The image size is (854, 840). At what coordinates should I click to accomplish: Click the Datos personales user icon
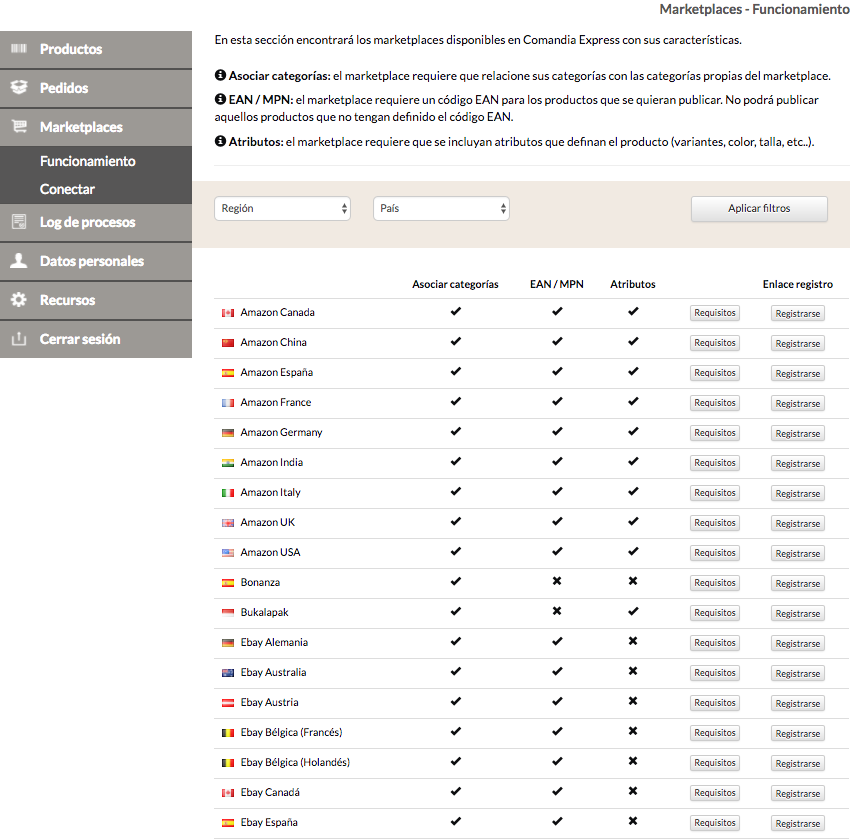pos(19,260)
